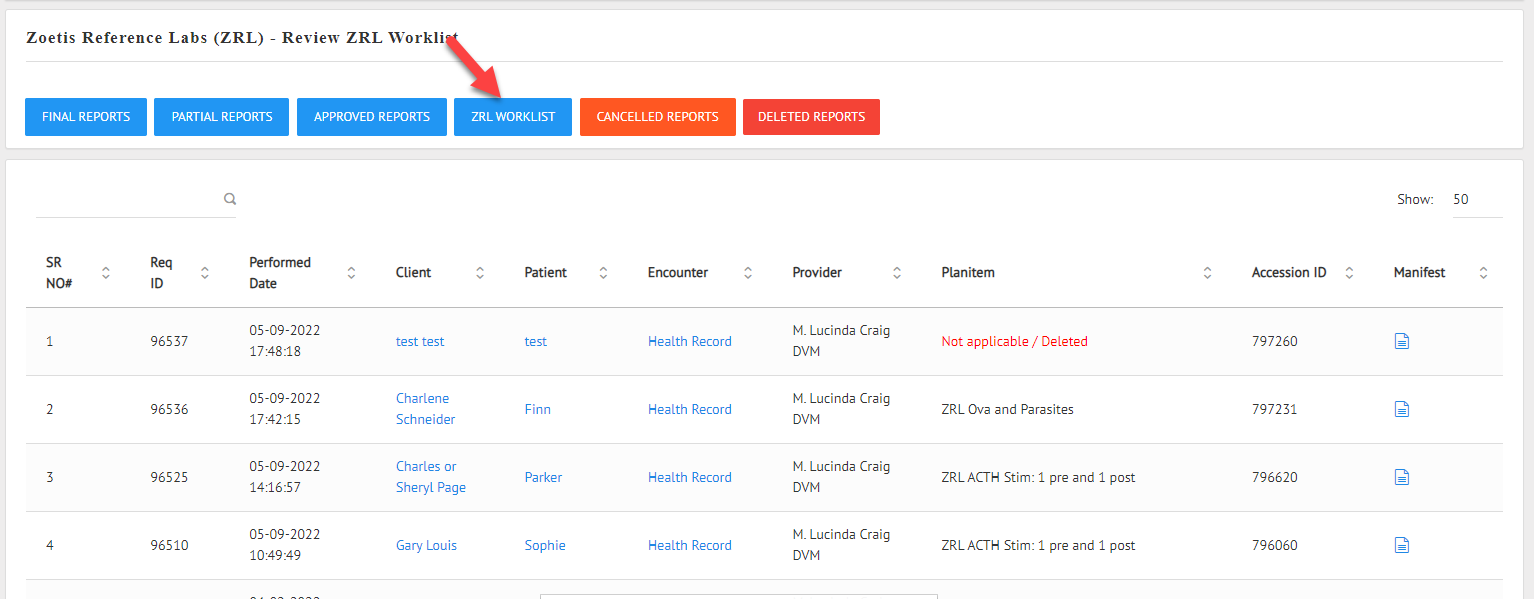Click Req ID 96536 cell
Viewport: 1534px width, 599px height.
click(x=169, y=409)
